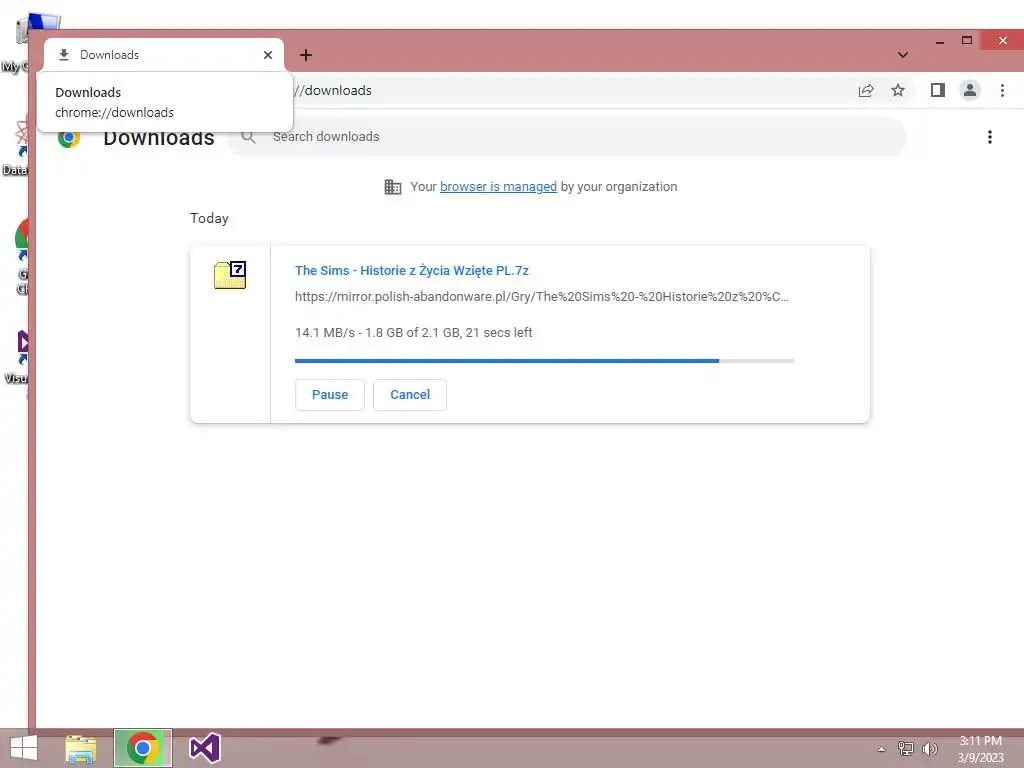The height and width of the screenshot is (768, 1024).
Task: Open the polish-abandonware mirror URL
Action: [541, 296]
